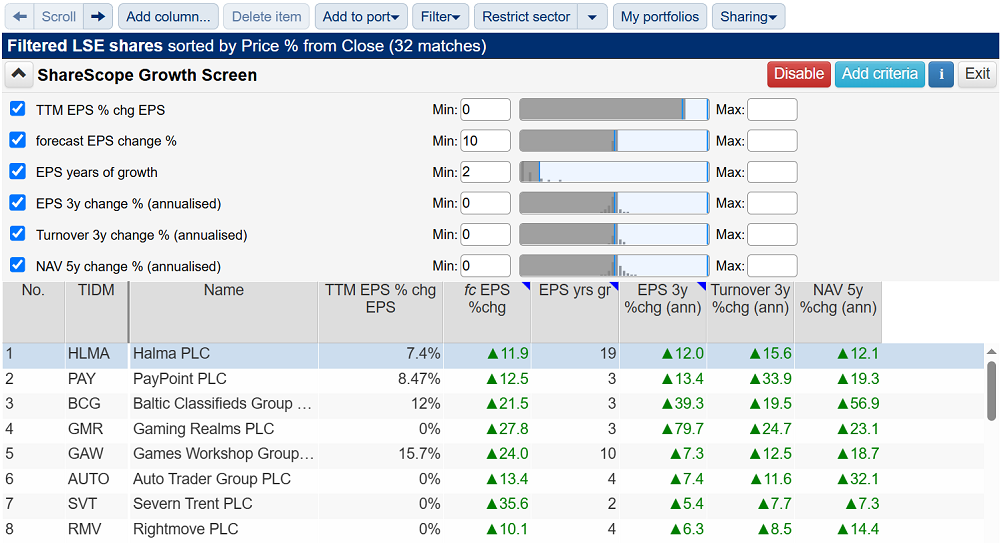
Task: Open the blue info button
Action: (941, 74)
